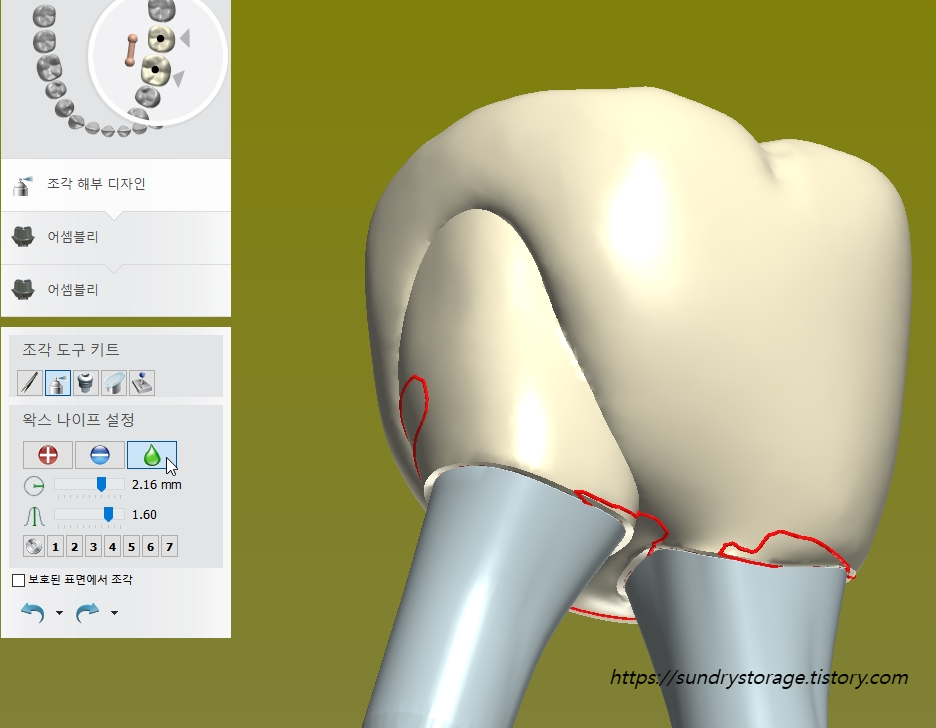936x728 pixels.
Task: Select the upper highlighted tooth in overview
Action: click(x=161, y=39)
